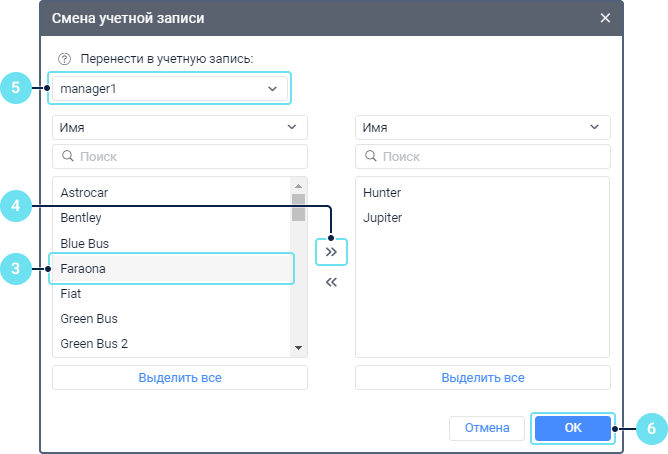The width and height of the screenshot is (668, 454).
Task: Click the move-right double arrow button
Action: click(x=331, y=252)
